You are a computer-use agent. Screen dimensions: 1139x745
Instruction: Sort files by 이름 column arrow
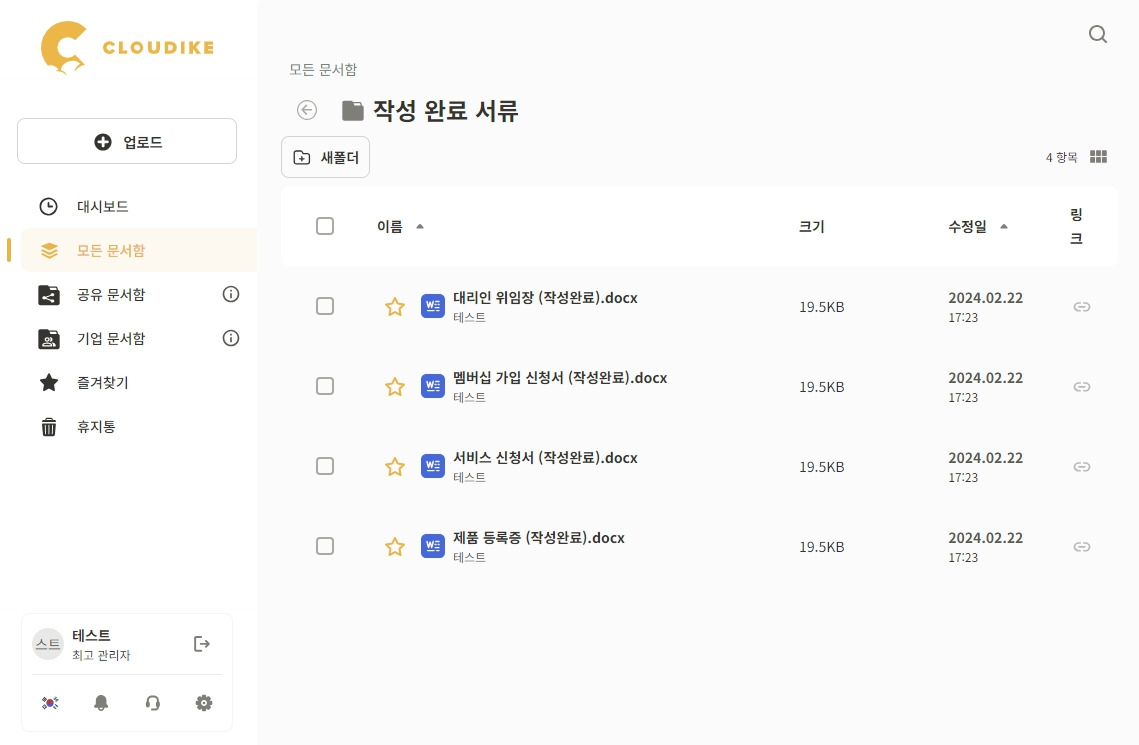pyautogui.click(x=420, y=227)
